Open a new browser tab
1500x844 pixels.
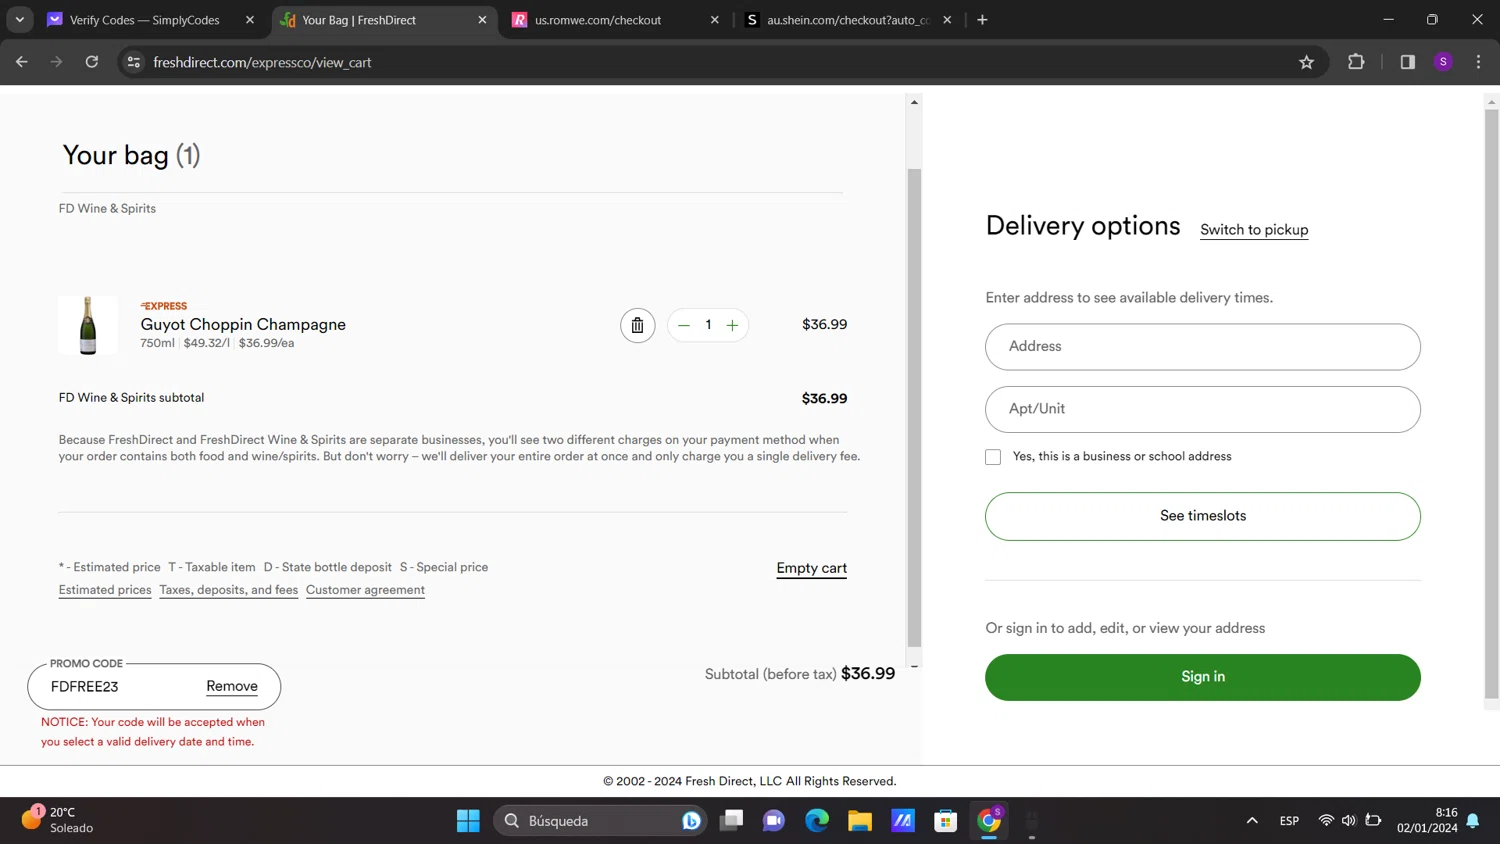[982, 20]
